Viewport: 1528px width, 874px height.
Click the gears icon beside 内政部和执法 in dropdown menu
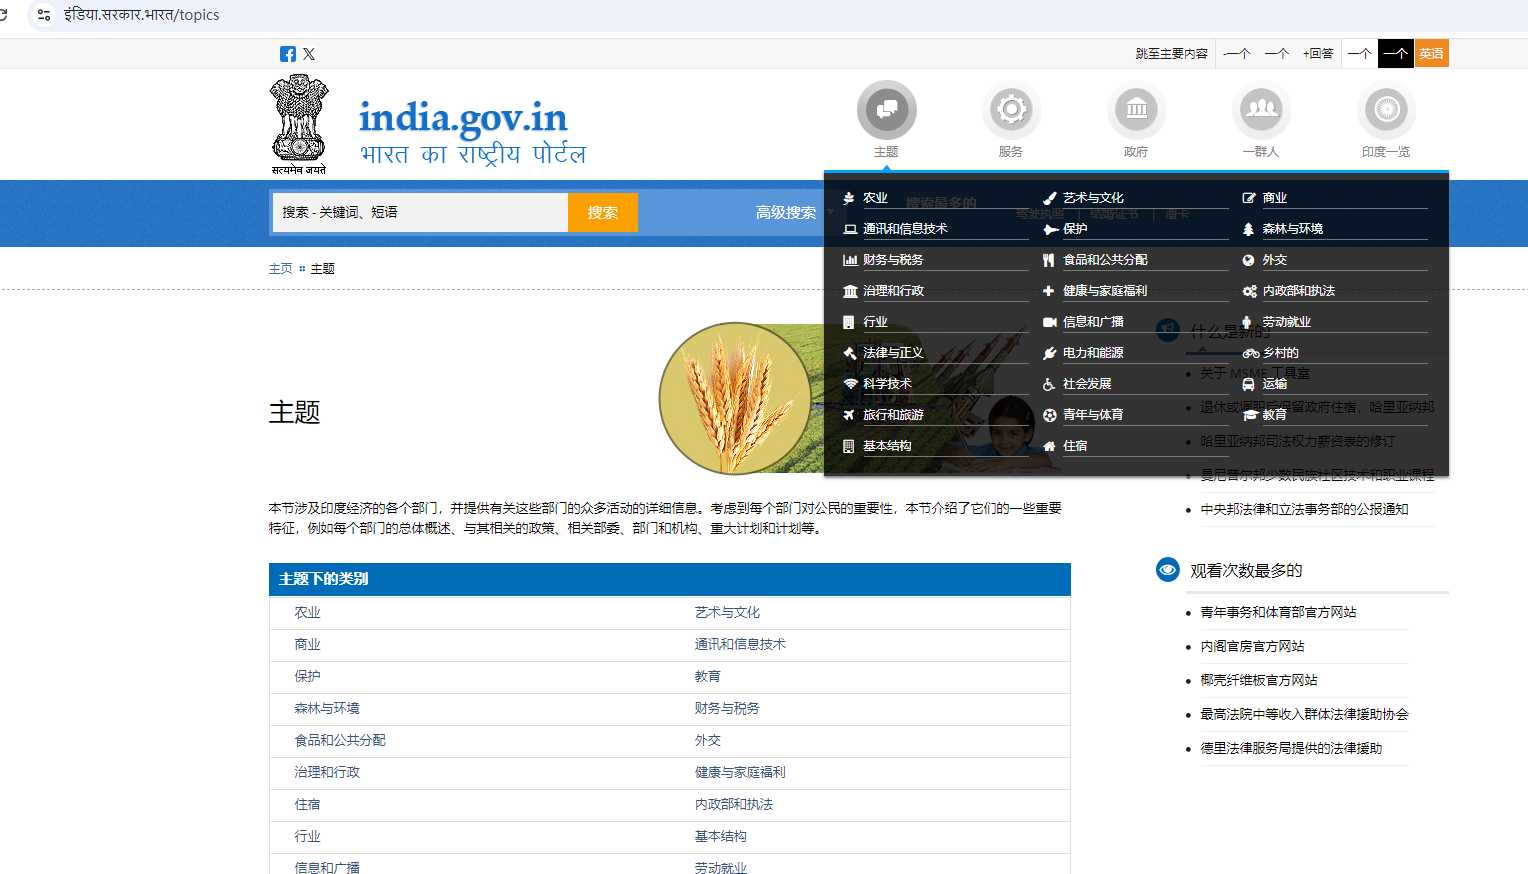[1250, 291]
